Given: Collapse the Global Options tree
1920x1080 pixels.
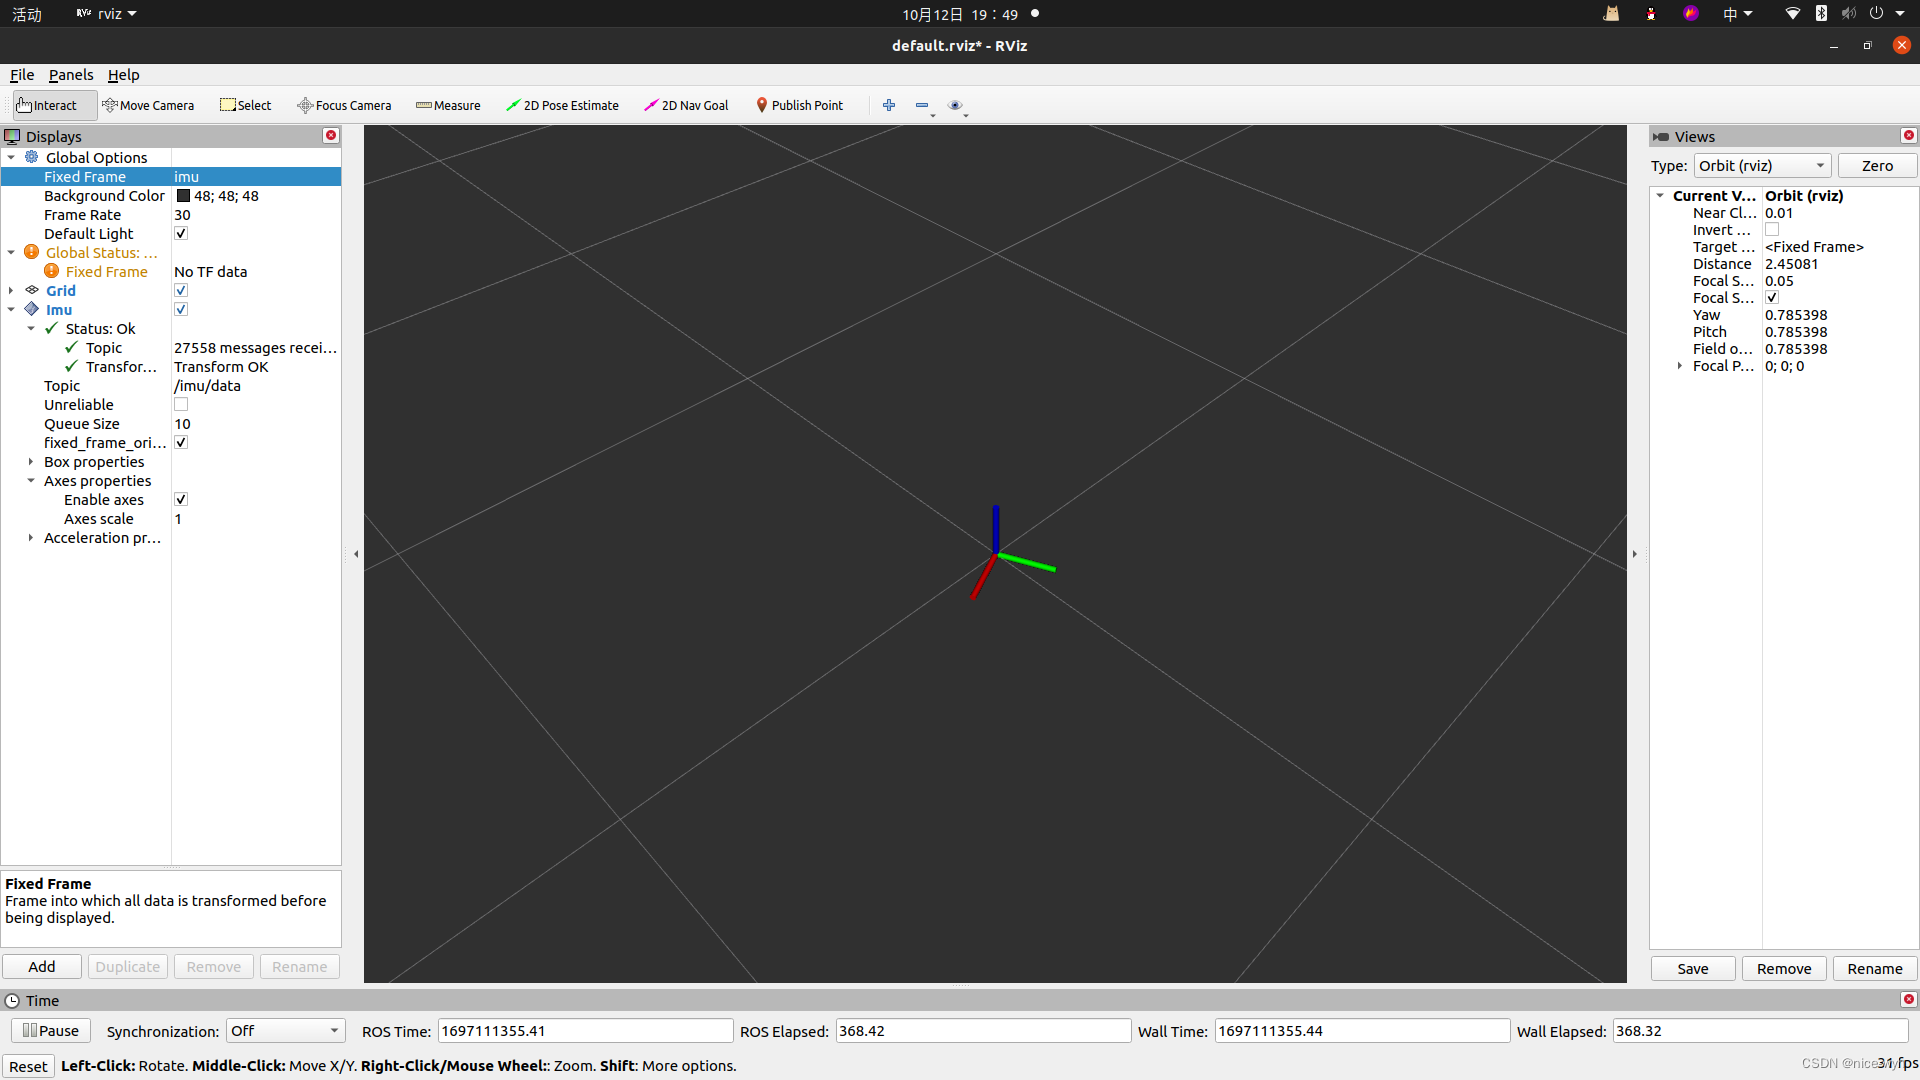Looking at the screenshot, I should tap(11, 157).
